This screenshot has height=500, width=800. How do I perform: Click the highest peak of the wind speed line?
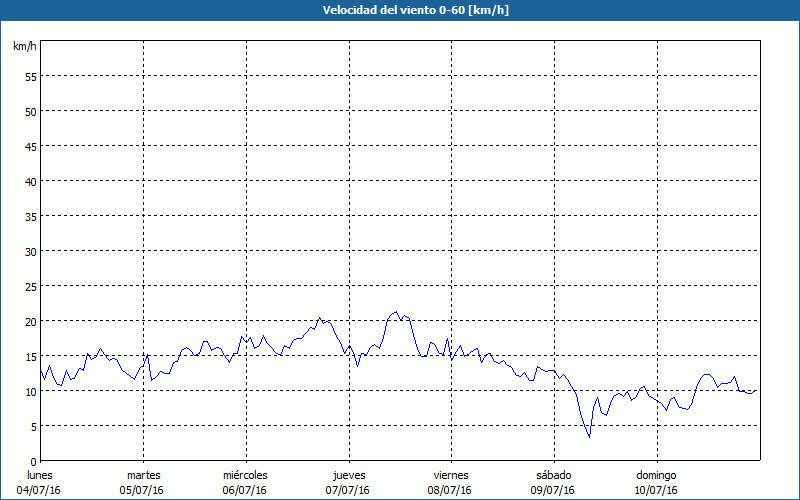pyautogui.click(x=396, y=312)
